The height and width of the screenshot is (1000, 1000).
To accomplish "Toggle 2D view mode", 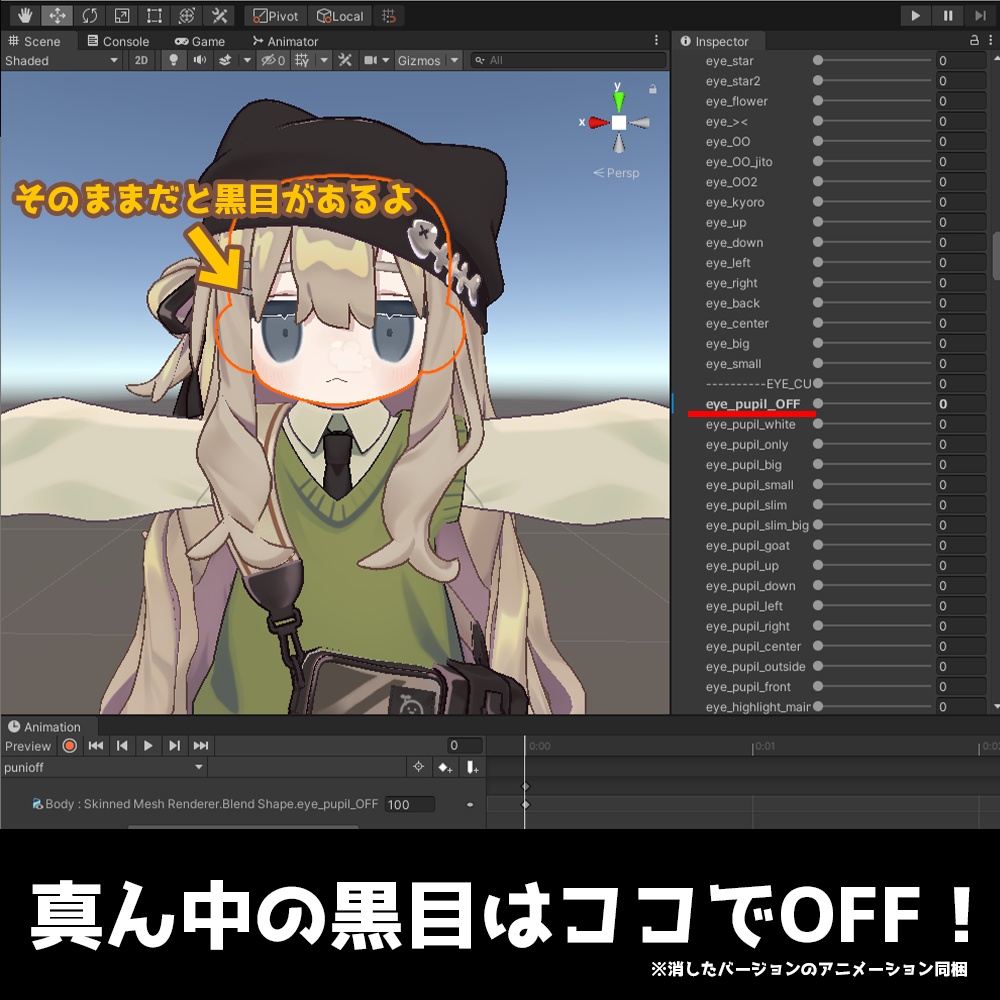I will (x=141, y=60).
